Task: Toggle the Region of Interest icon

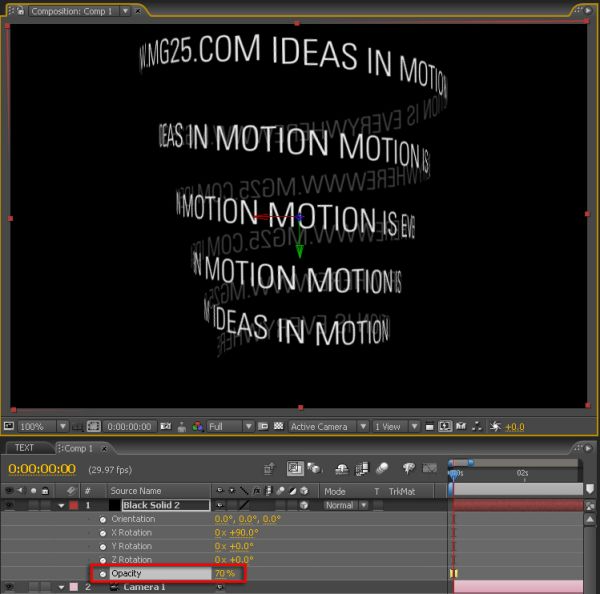Action: pos(263,426)
